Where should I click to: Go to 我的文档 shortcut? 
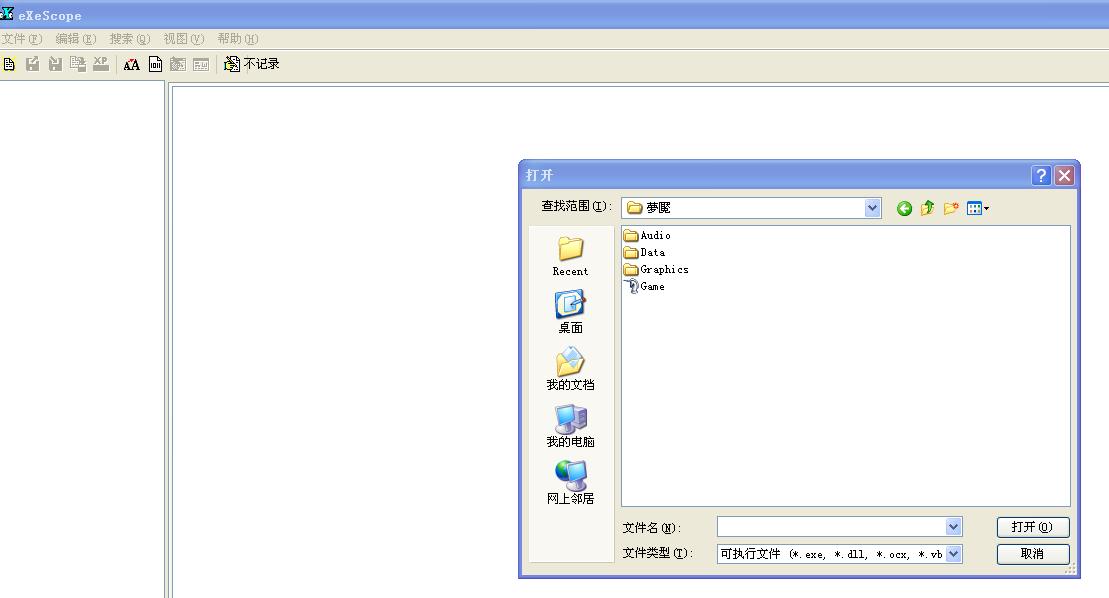tap(570, 369)
